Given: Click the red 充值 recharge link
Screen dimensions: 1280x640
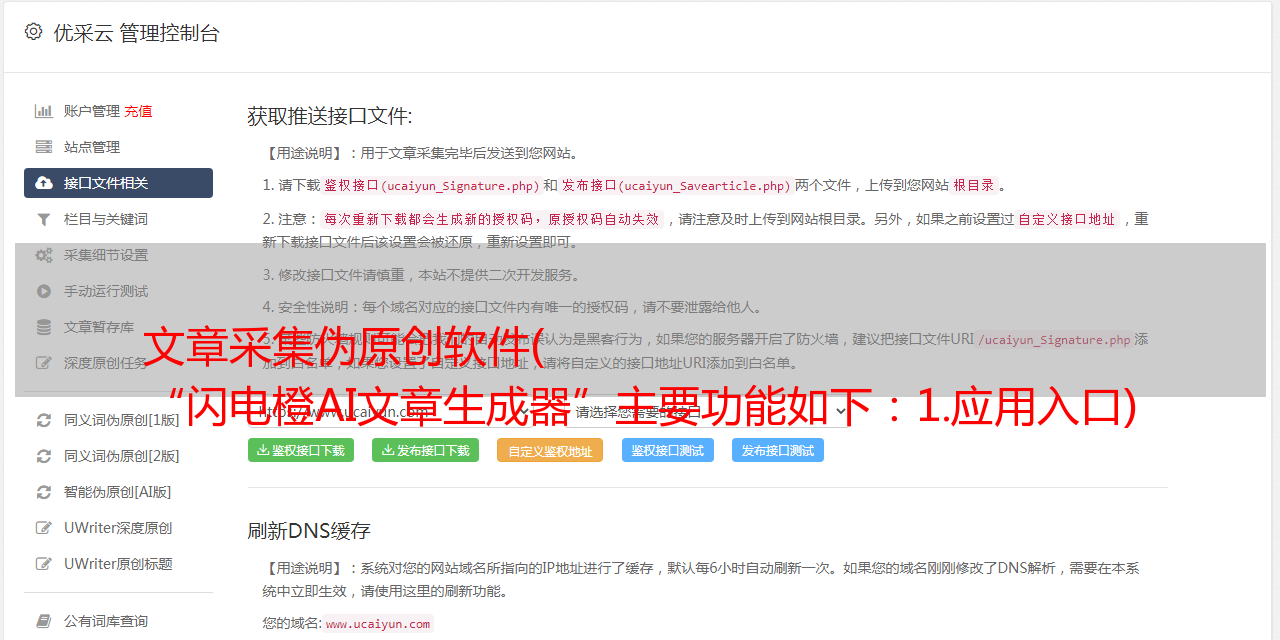Looking at the screenshot, I should pyautogui.click(x=138, y=111).
